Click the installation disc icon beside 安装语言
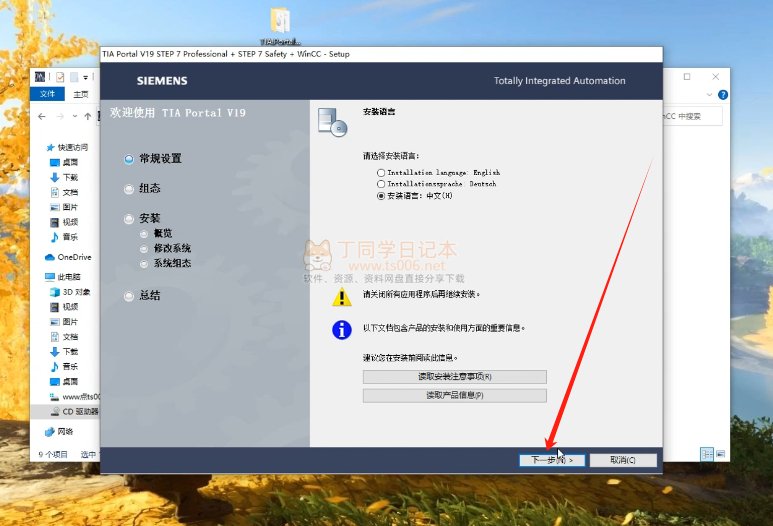 click(332, 122)
